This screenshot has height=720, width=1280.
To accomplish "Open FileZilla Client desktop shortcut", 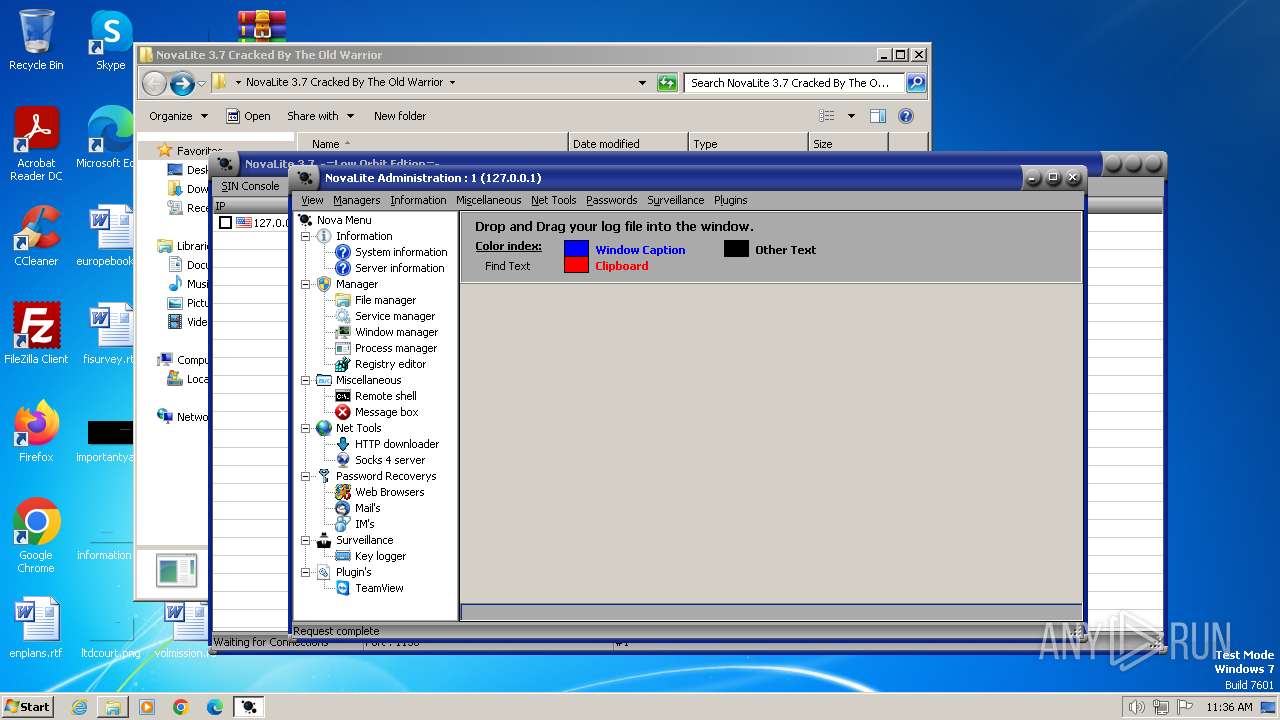I will 36,334.
